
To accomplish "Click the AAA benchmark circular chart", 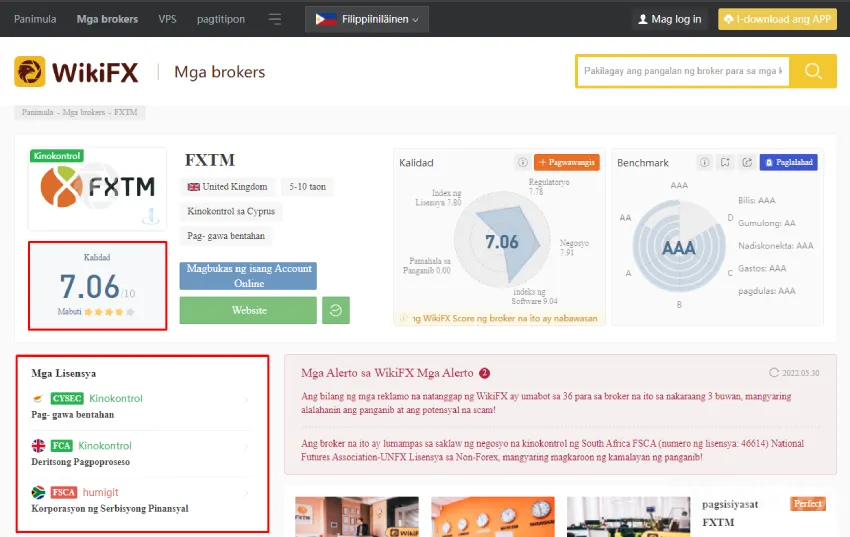I will [679, 247].
